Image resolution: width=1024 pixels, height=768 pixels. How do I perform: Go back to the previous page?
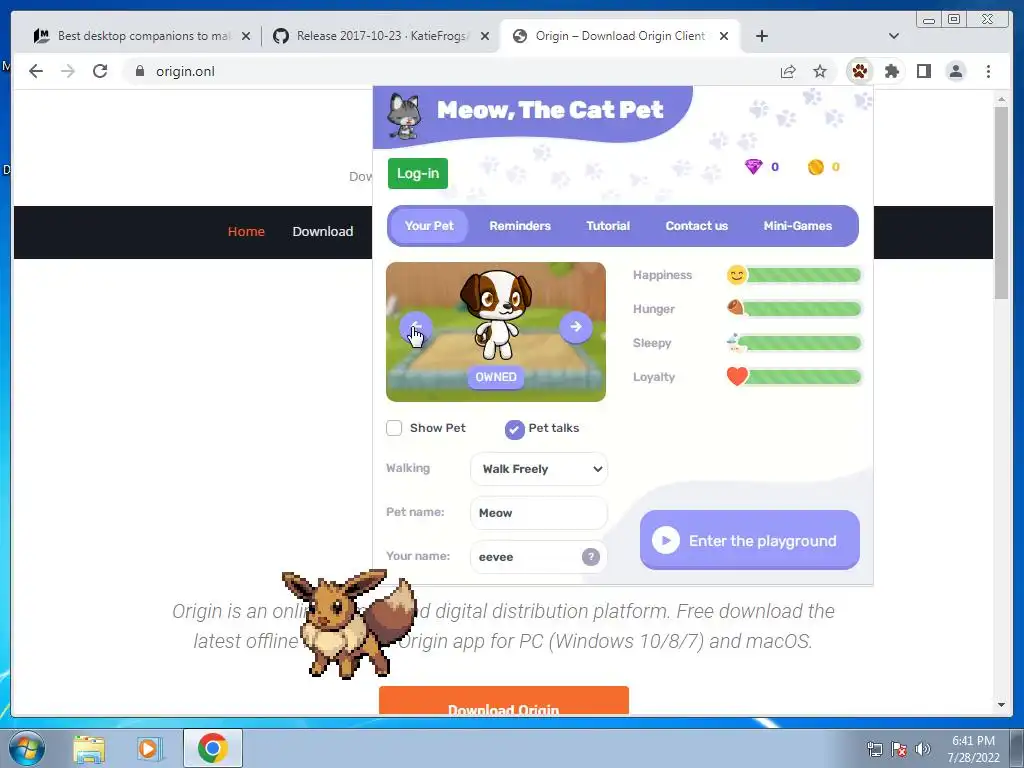pos(36,71)
